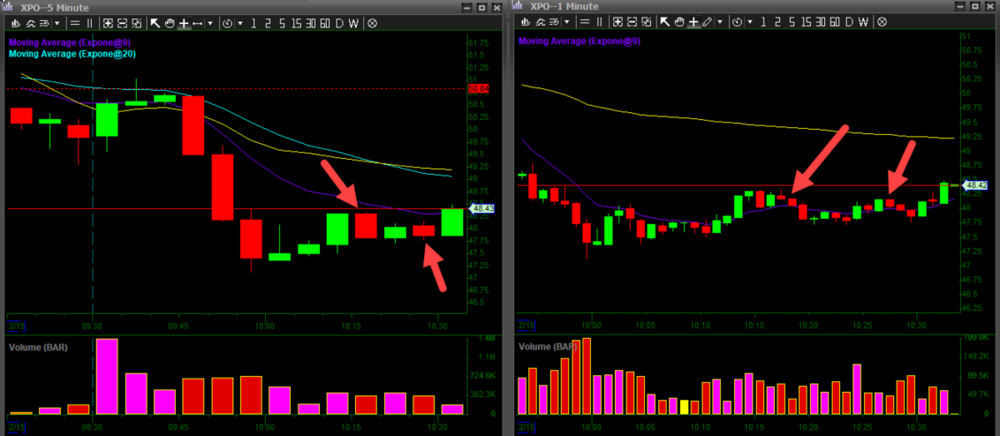Click the horizontal line tool in 5 Minute toolbar
Image resolution: width=1000 pixels, height=436 pixels.
75,22
